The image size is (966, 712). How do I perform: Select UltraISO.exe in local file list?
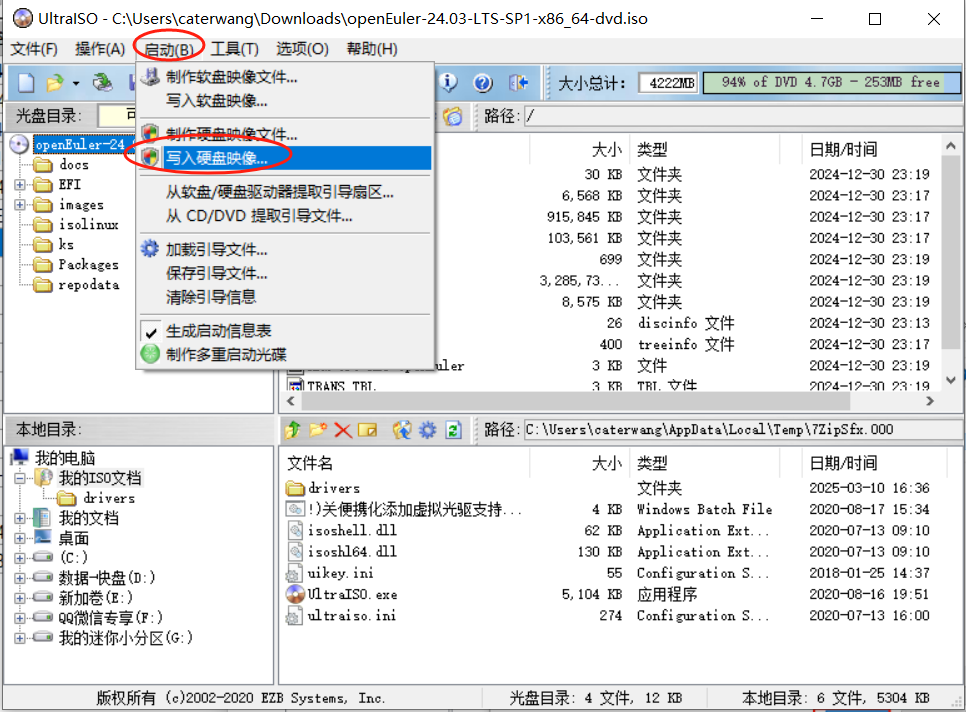[x=352, y=594]
